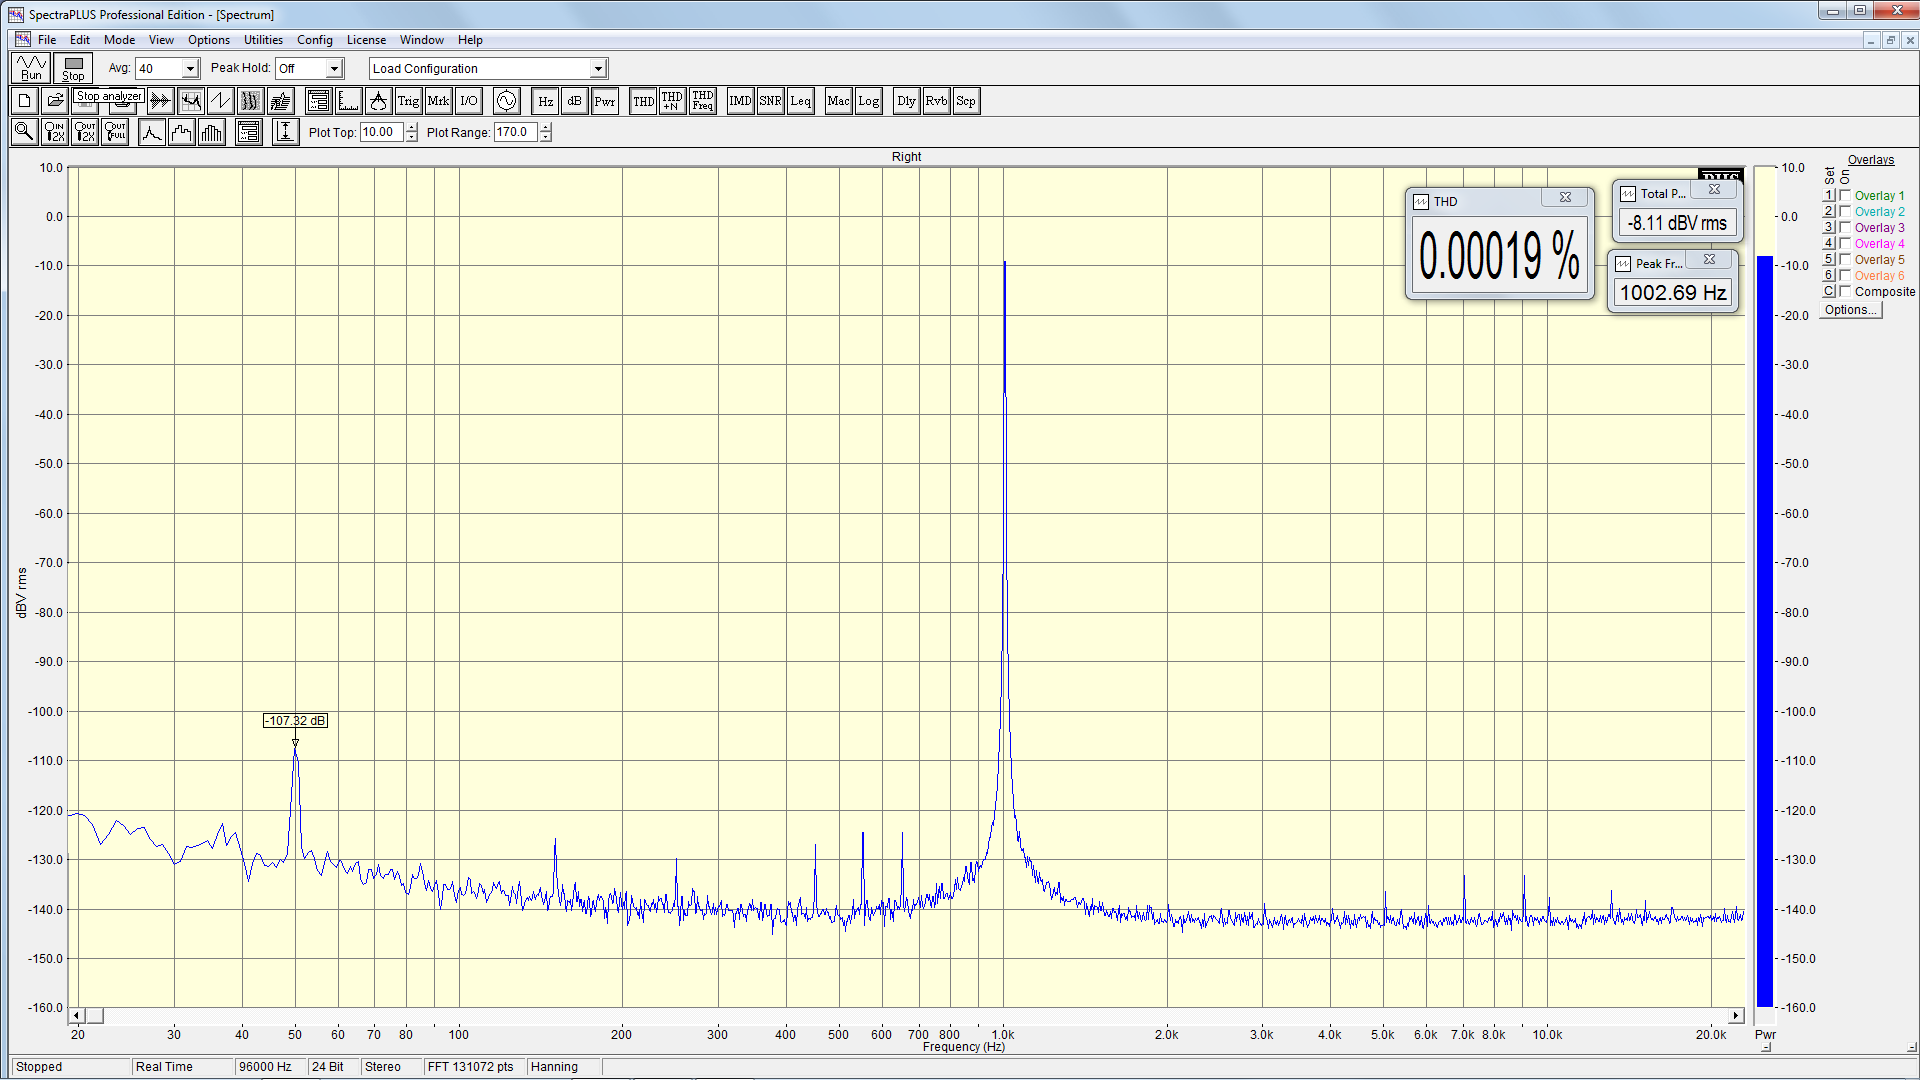Click the Zoom Out Full icon

click(x=115, y=132)
